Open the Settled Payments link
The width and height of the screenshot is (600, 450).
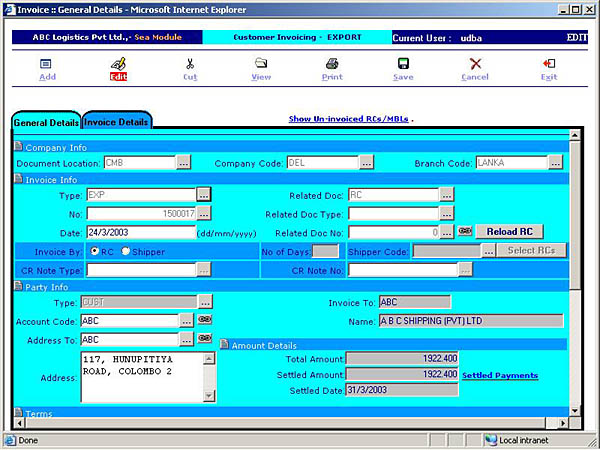coord(500,375)
